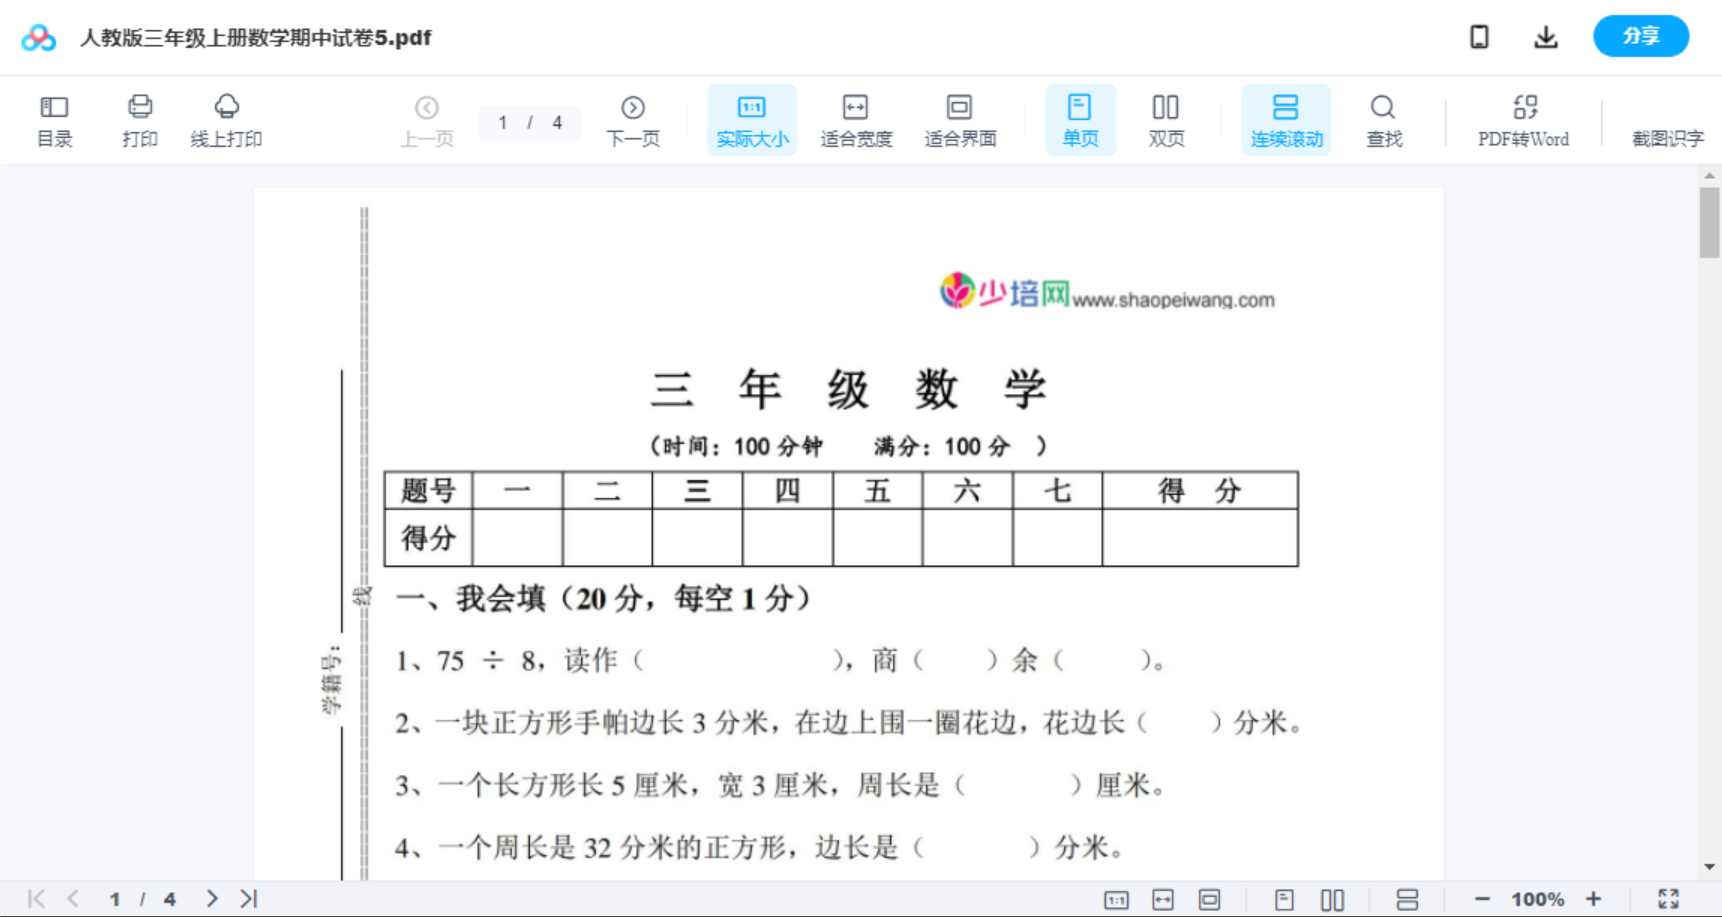The width and height of the screenshot is (1722, 917).
Task: Switch to 适合宽度 fit width mode
Action: click(855, 119)
